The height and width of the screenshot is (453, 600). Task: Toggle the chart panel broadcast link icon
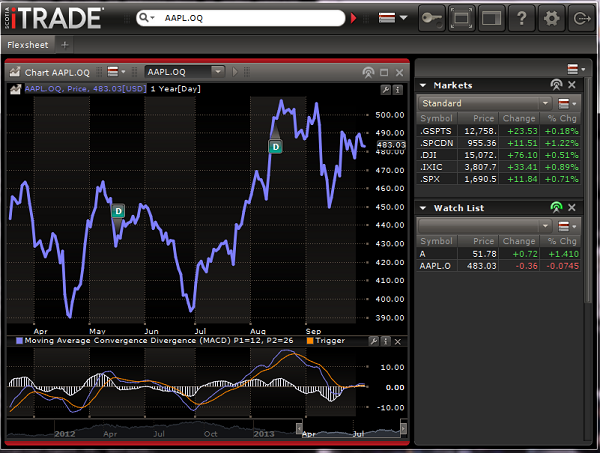(x=368, y=72)
